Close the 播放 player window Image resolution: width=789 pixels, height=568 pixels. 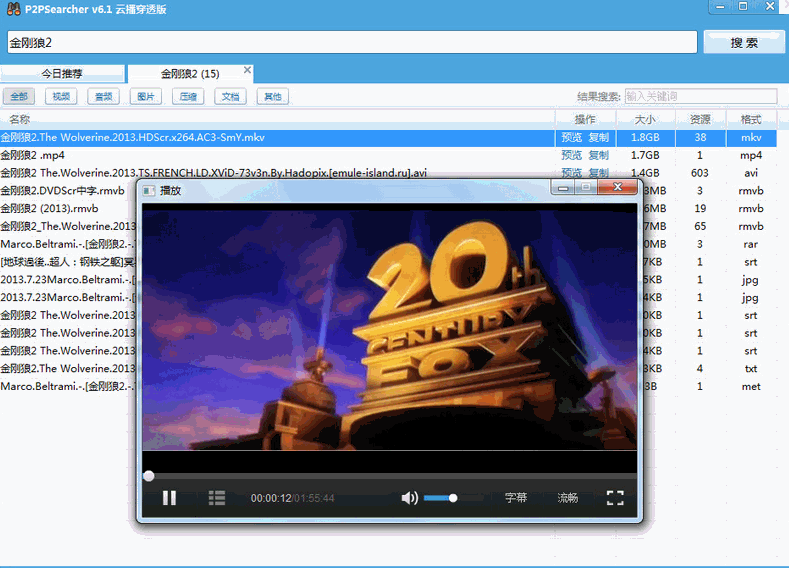(x=618, y=187)
